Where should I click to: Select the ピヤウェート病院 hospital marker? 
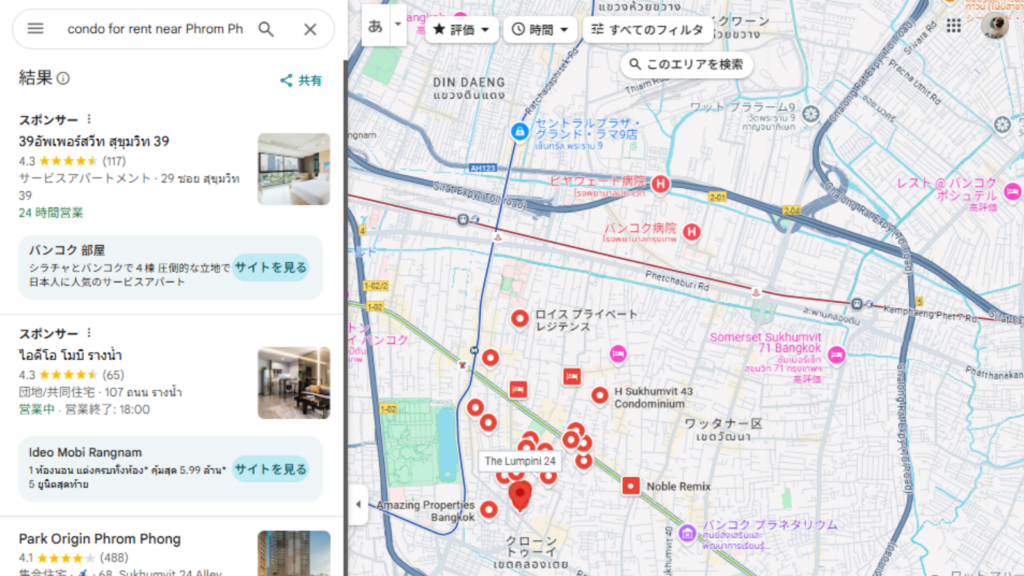(660, 184)
